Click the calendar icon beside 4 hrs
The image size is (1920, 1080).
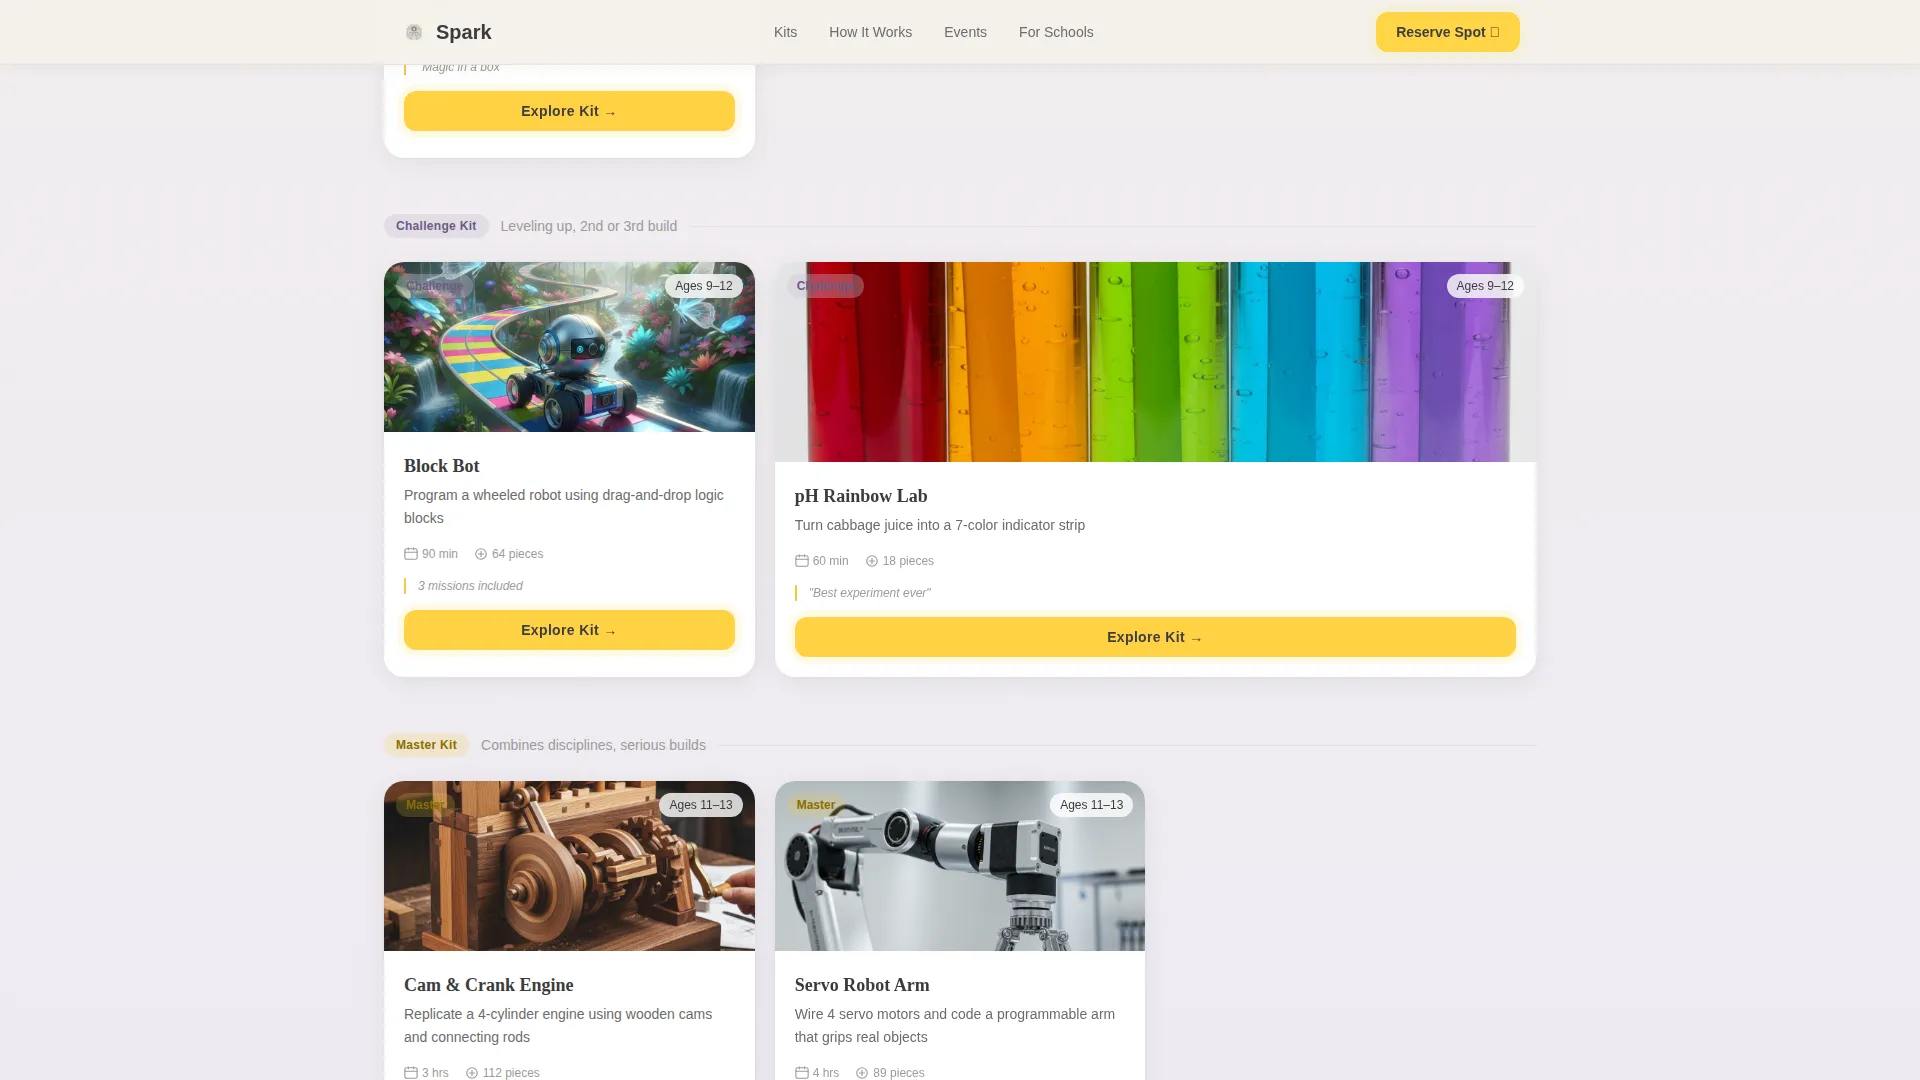tap(802, 1073)
